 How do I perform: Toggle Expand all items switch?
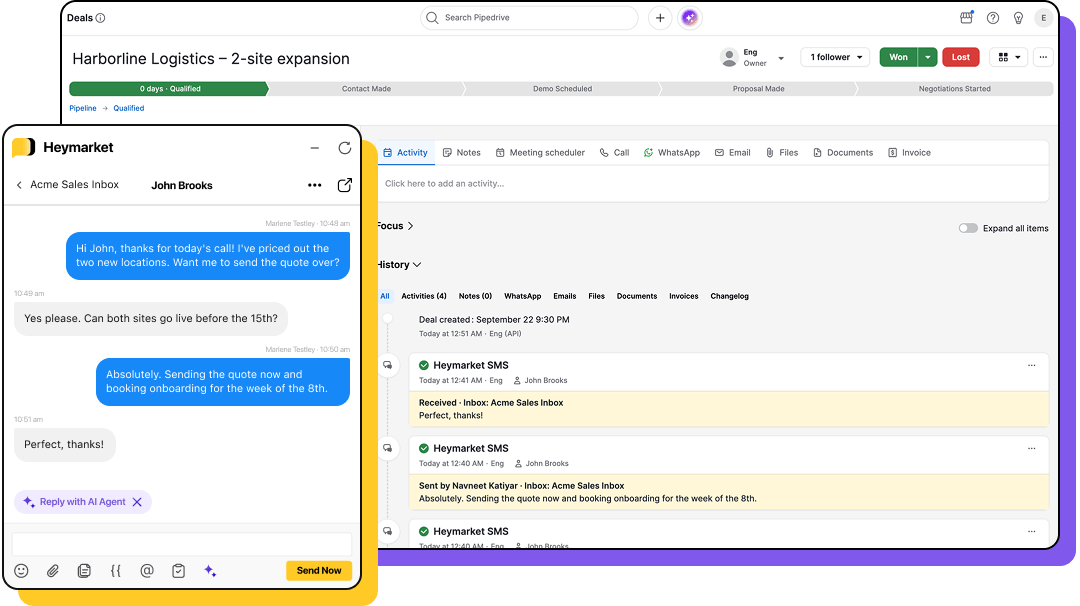968,228
